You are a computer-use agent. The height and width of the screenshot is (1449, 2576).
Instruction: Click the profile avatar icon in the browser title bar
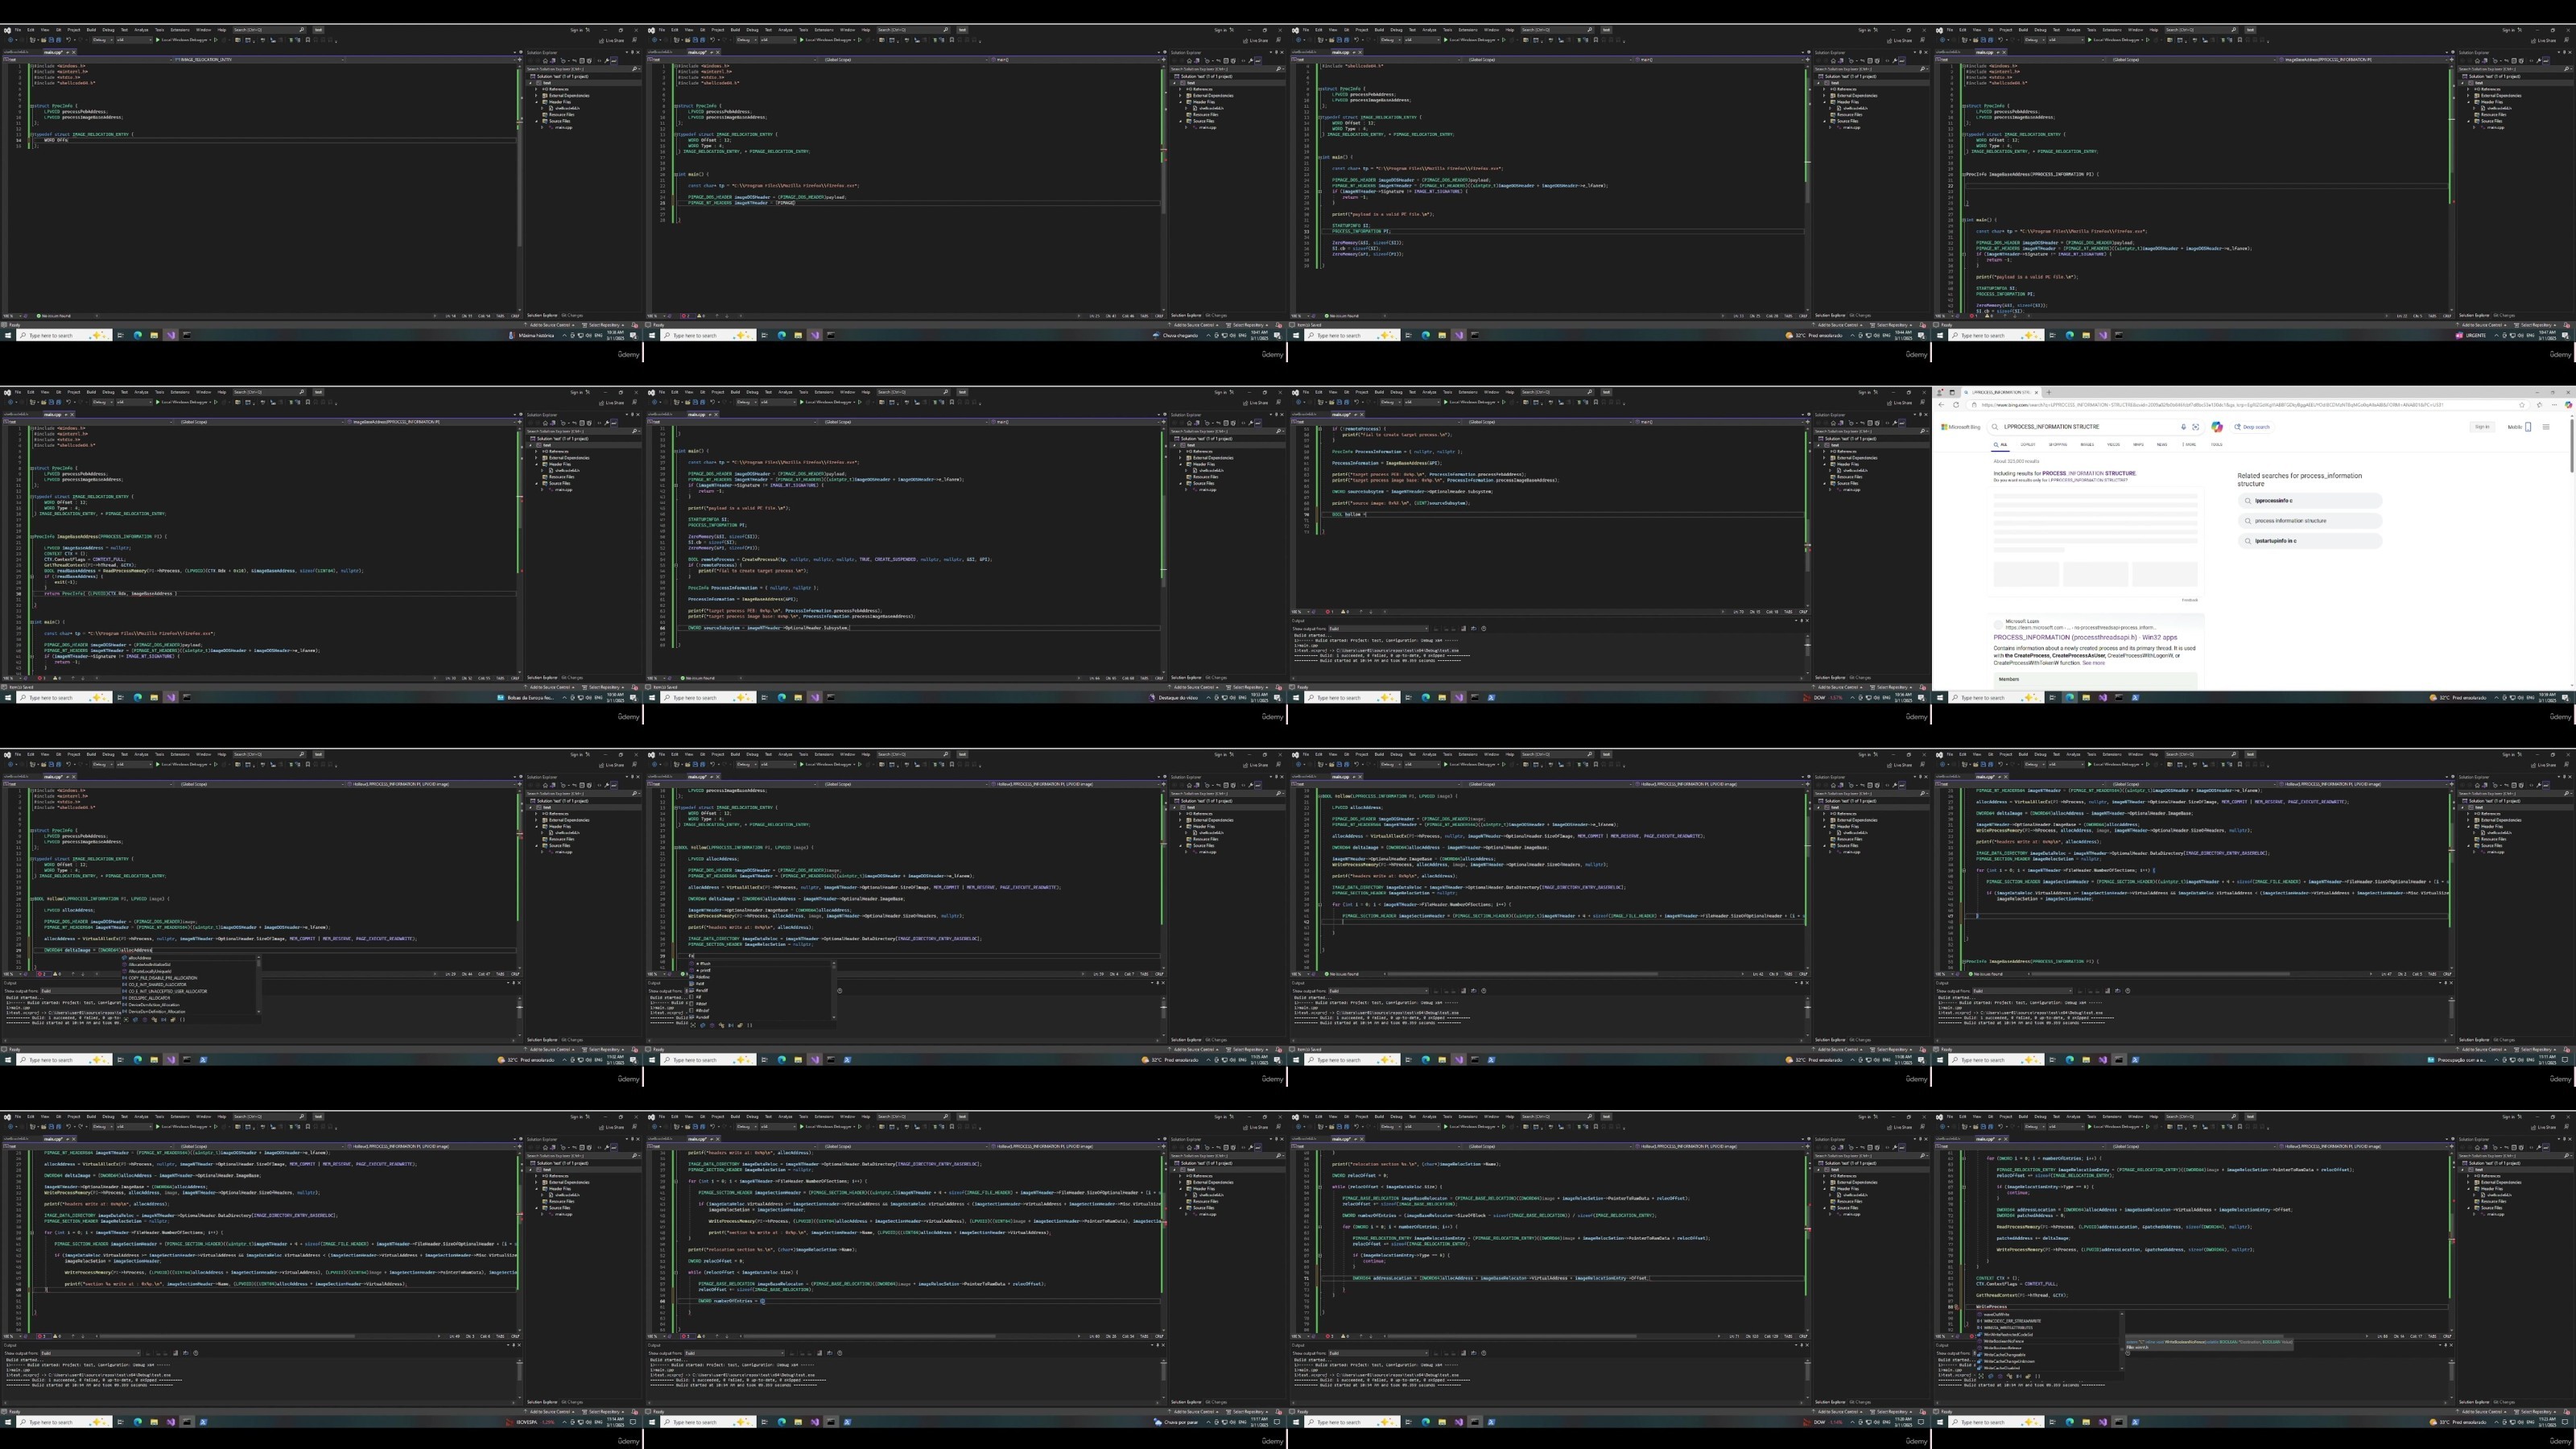click(1940, 393)
